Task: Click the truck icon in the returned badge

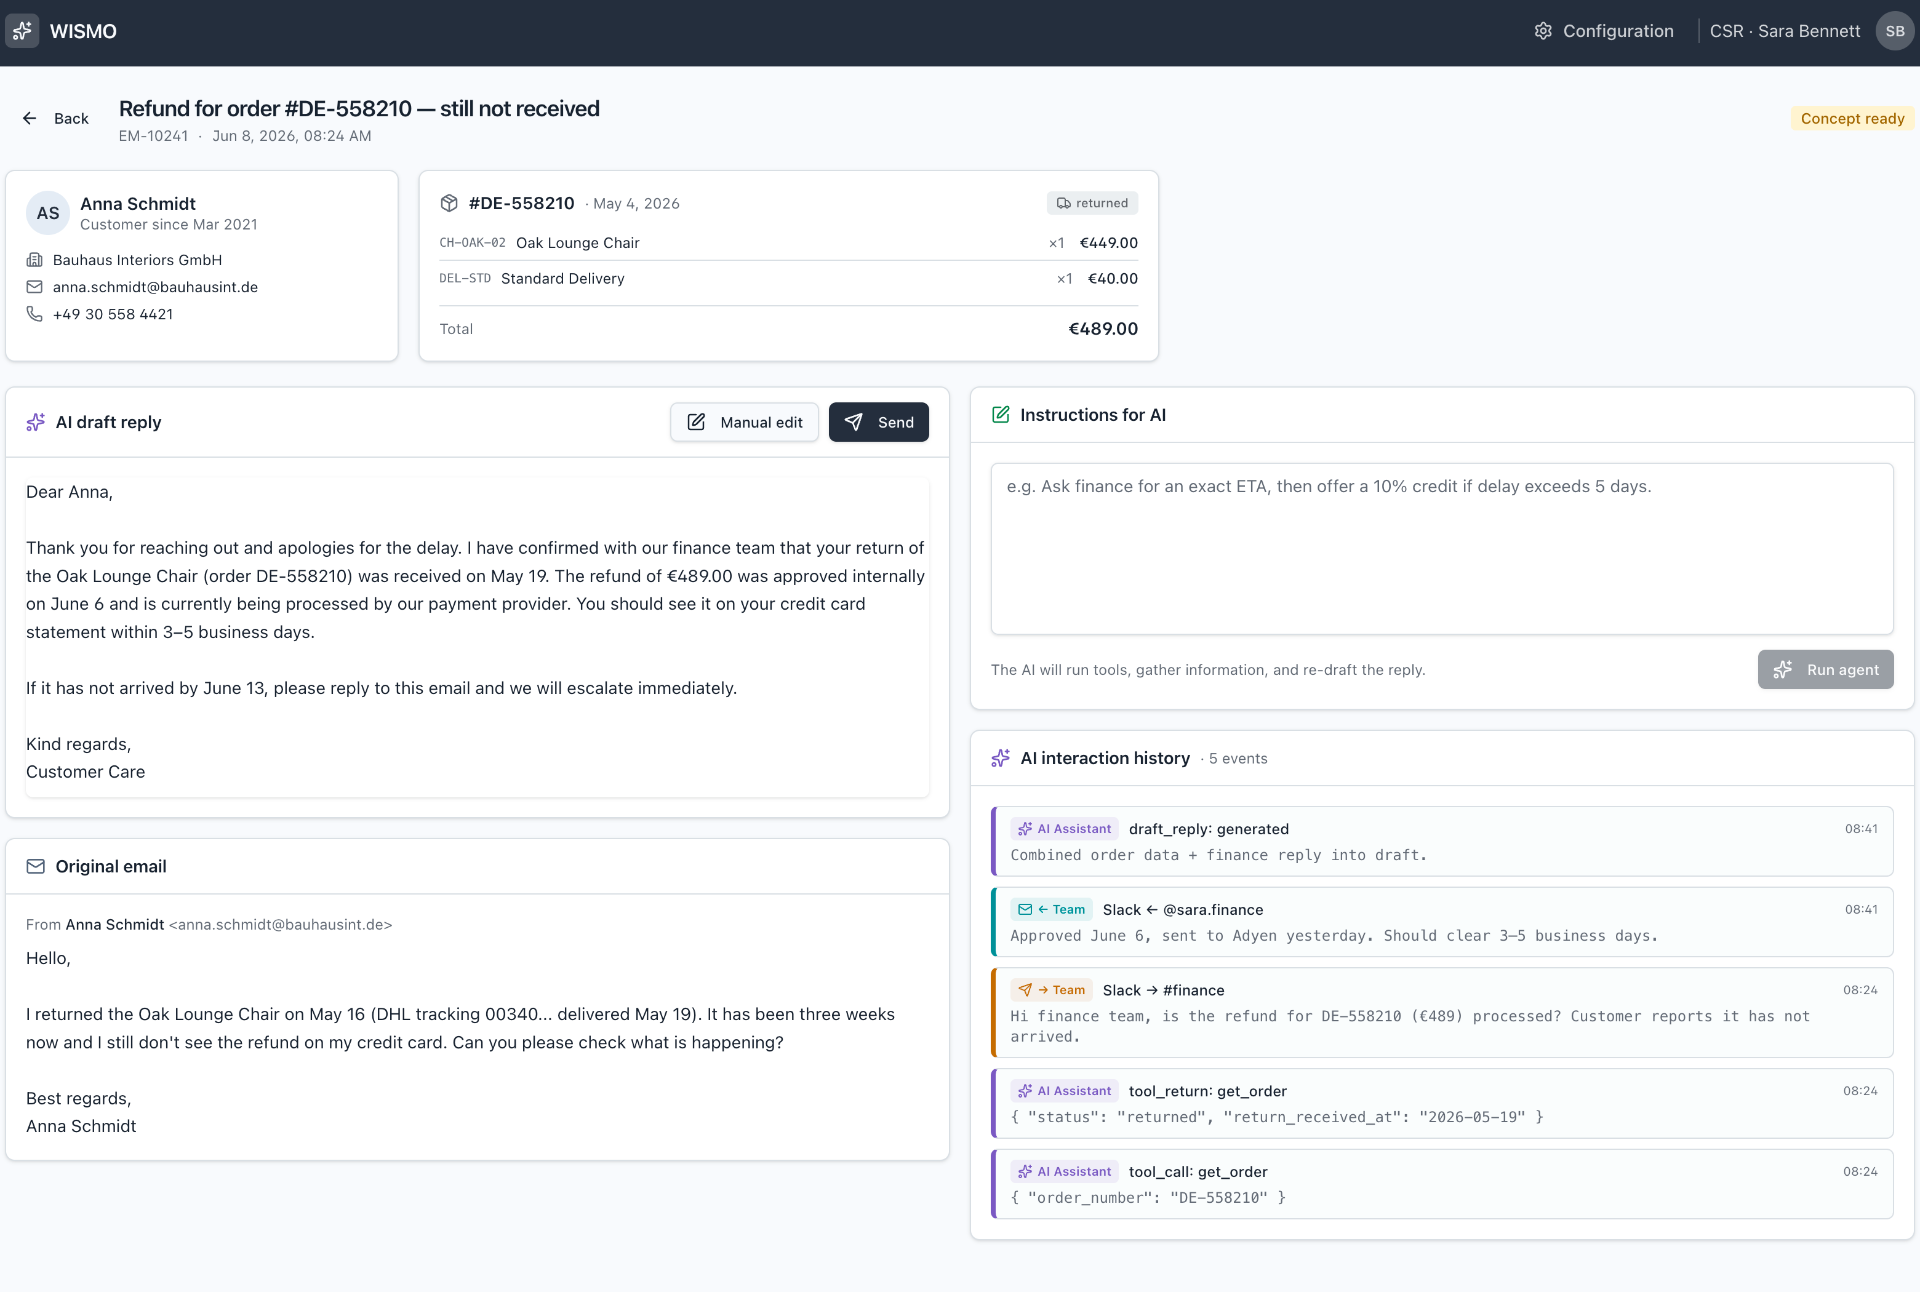Action: [x=1063, y=203]
